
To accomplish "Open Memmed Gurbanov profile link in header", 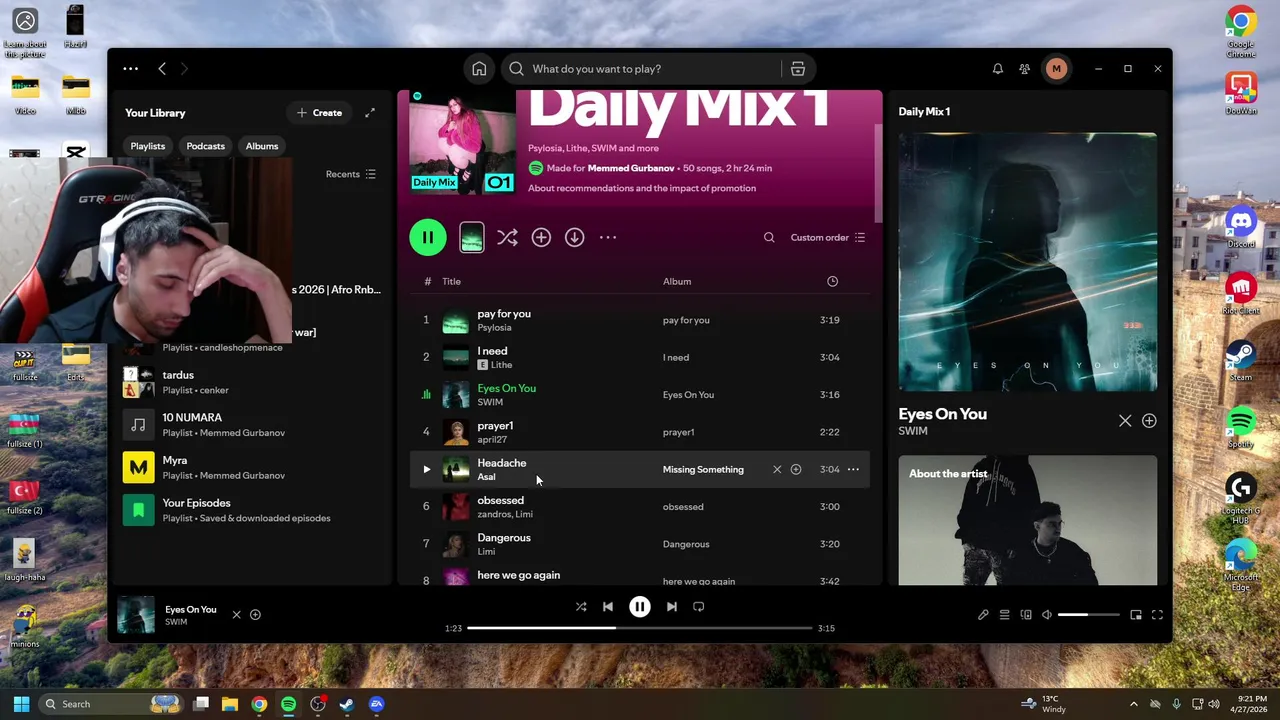I will (632, 168).
